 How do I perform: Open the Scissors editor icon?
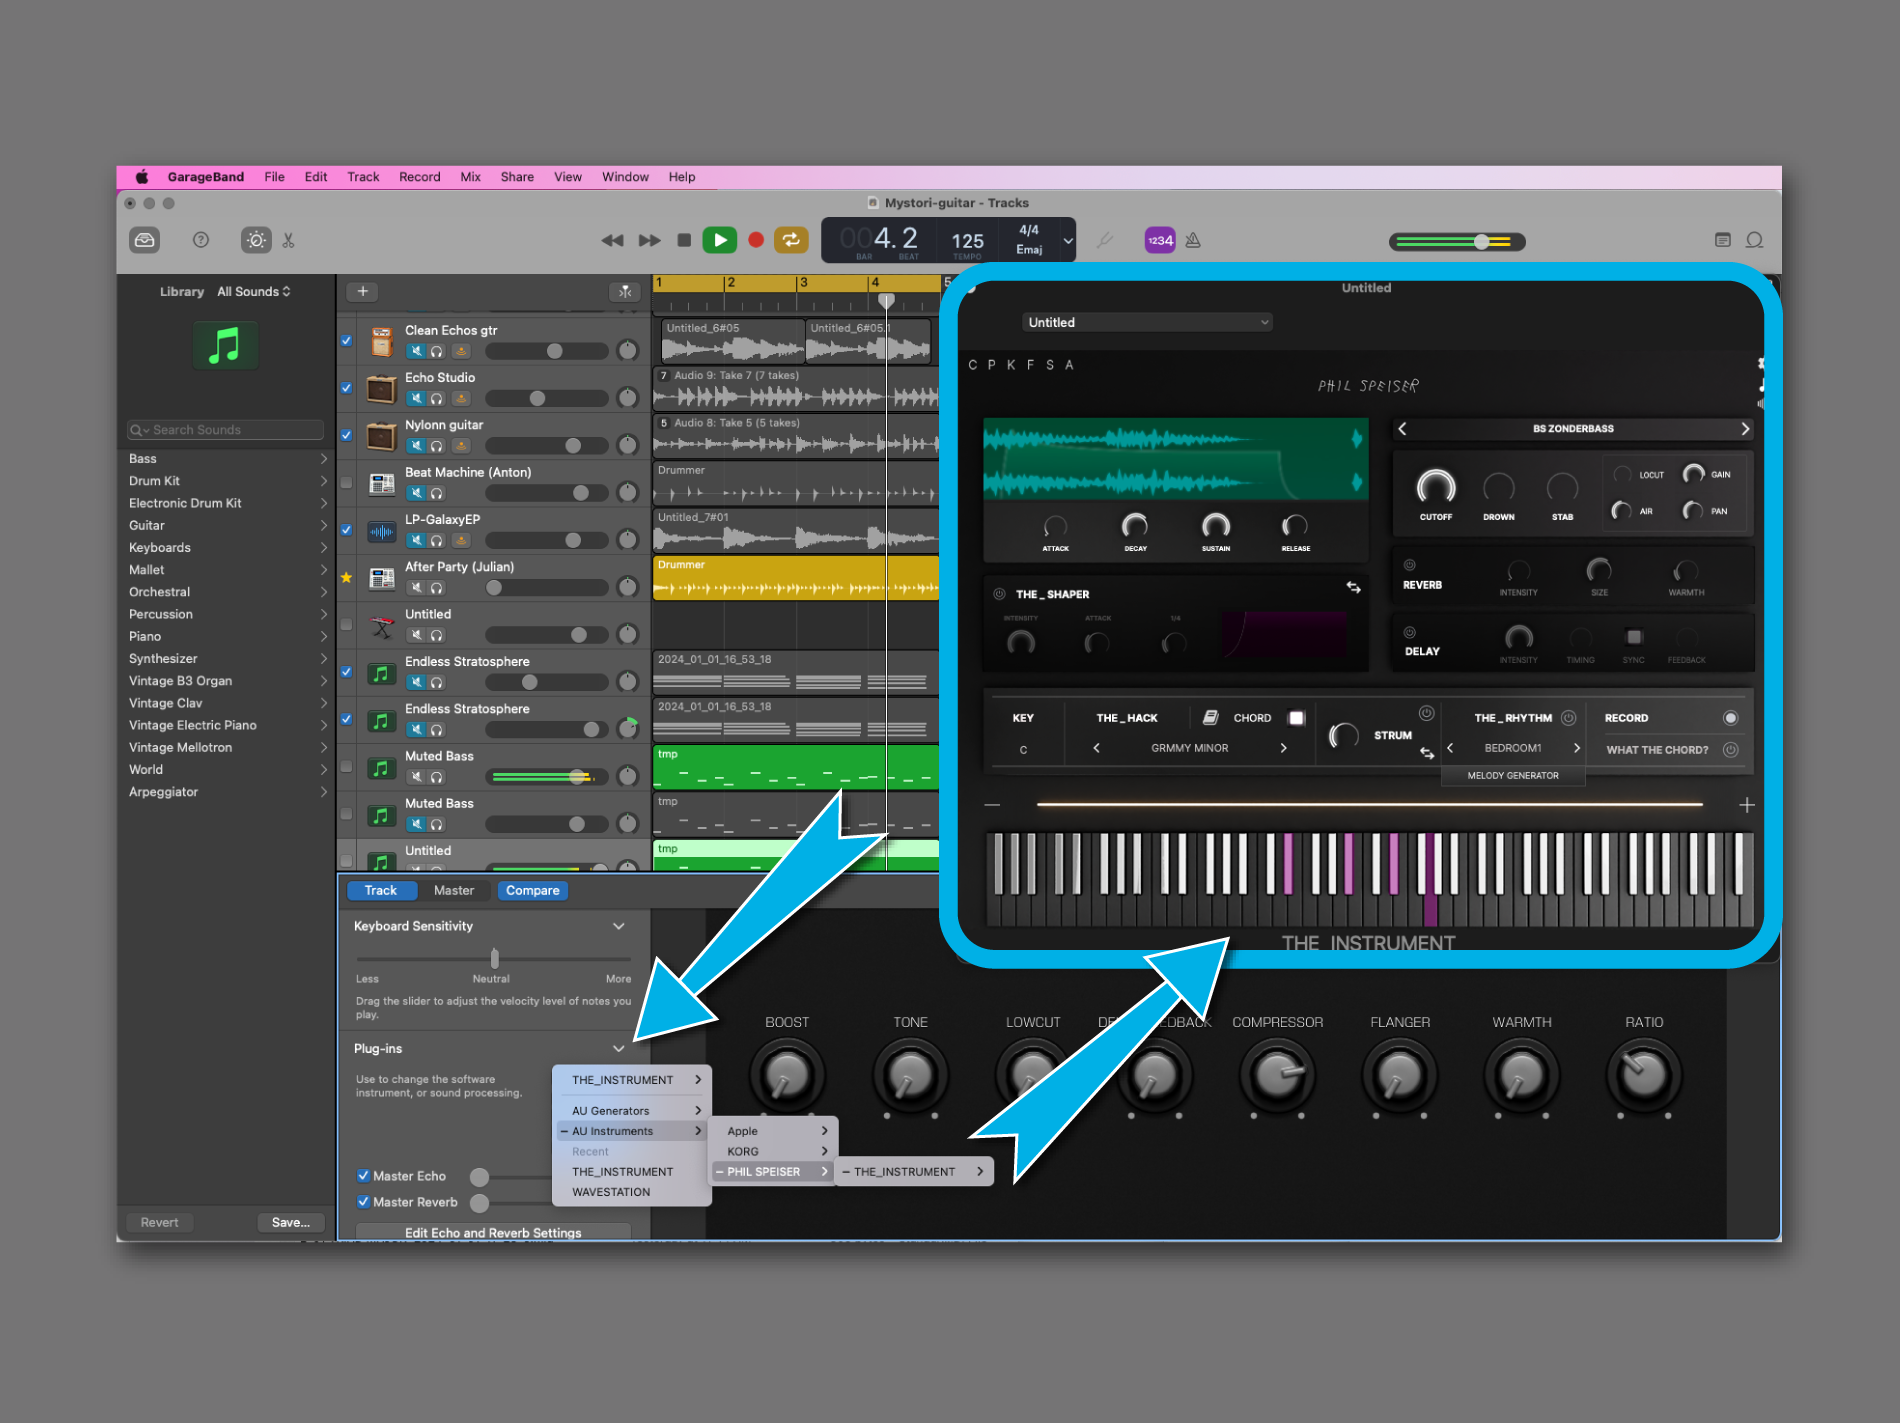(289, 240)
